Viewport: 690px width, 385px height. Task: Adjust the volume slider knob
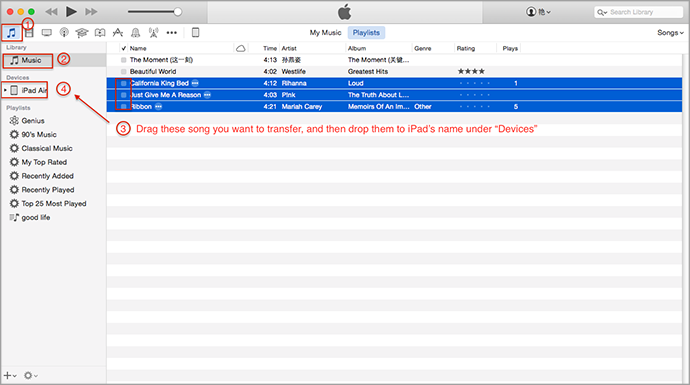tap(178, 12)
